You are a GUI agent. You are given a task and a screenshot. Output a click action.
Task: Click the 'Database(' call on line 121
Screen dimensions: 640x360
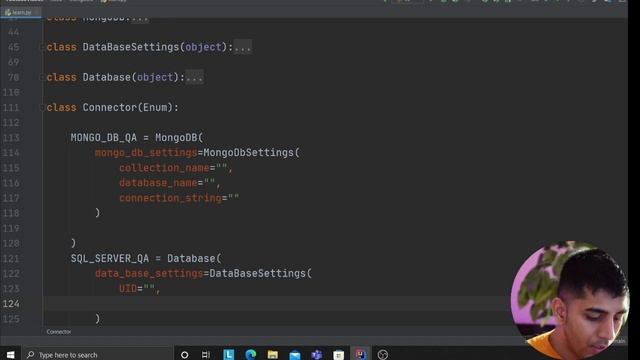tap(194, 258)
